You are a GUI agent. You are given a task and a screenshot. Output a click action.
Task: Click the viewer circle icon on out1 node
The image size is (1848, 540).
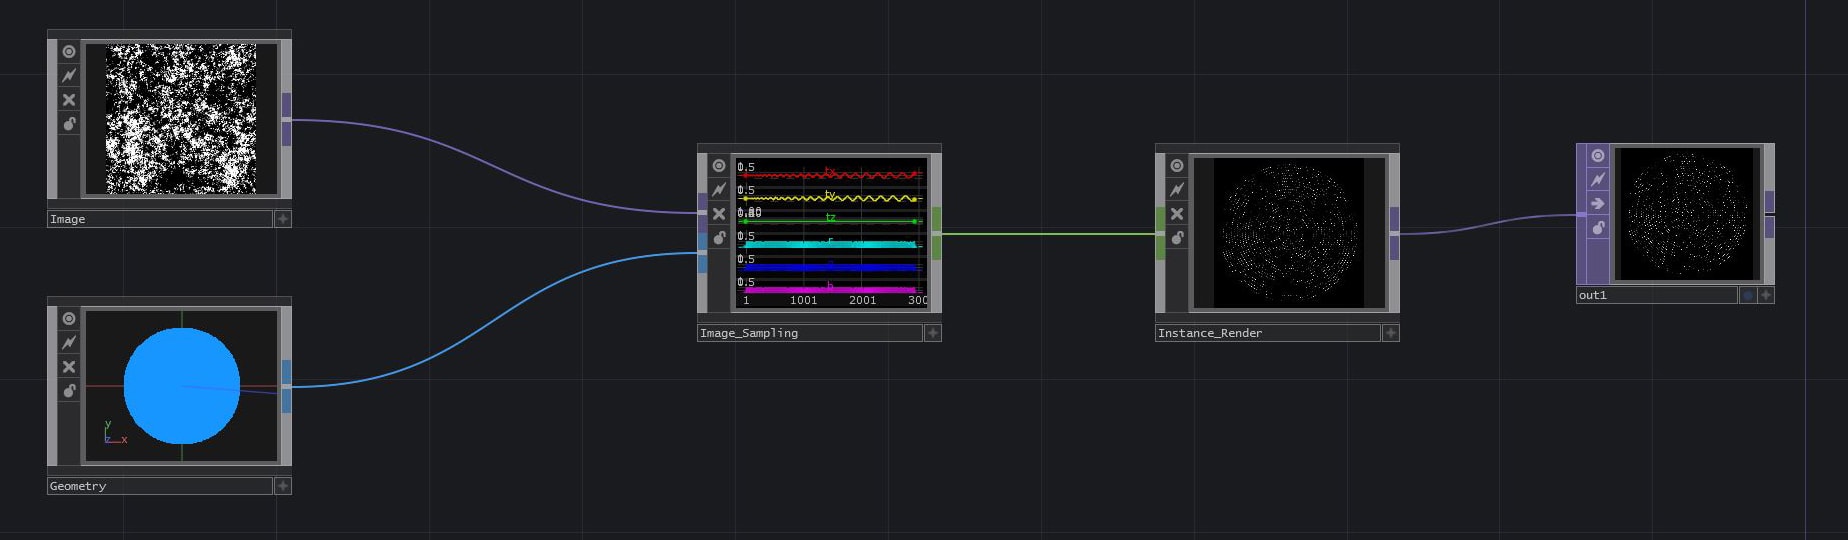click(x=1598, y=155)
